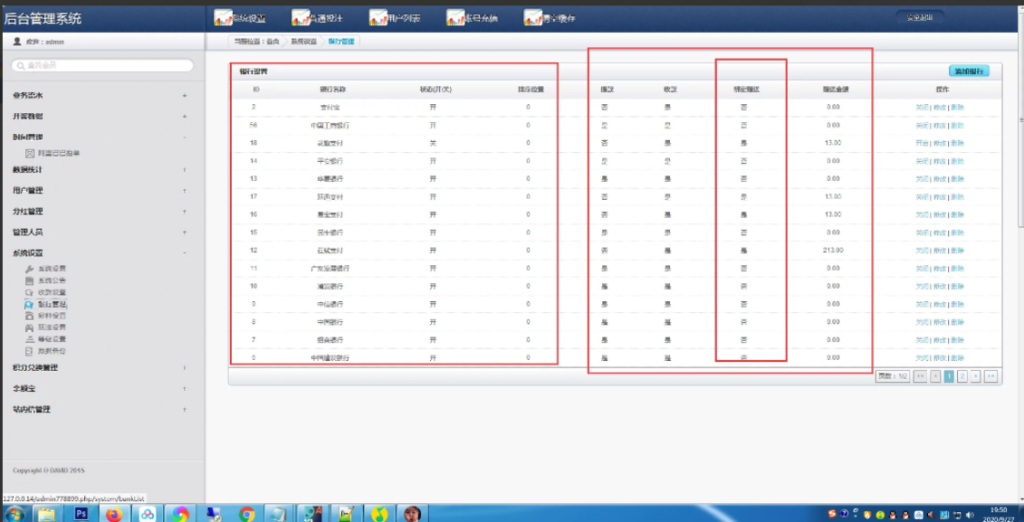1024x522 pixels.
Task: Click the 安全退出 logout button
Action: [x=920, y=18]
